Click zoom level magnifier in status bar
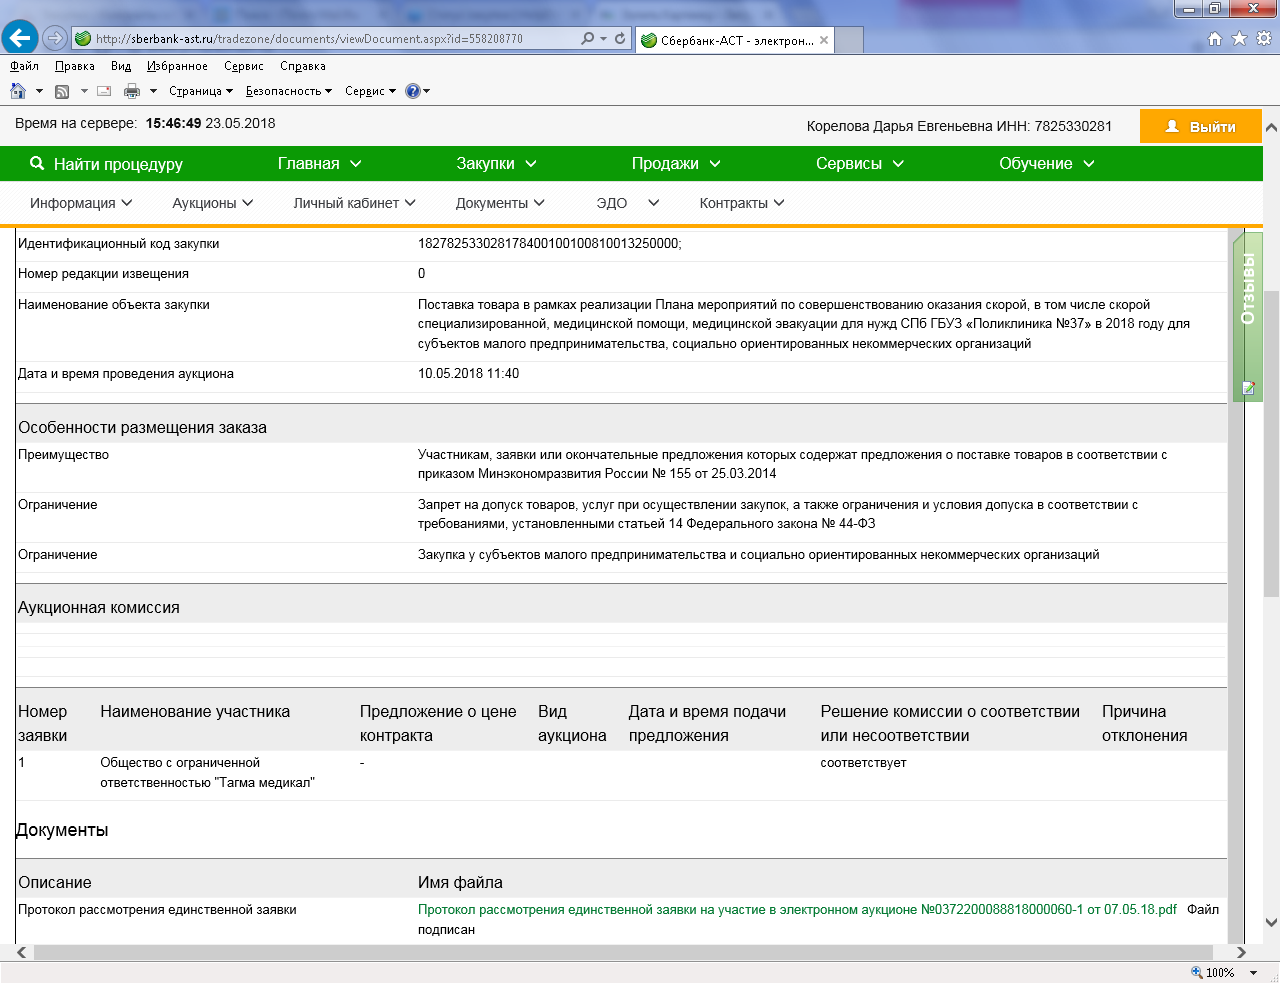The image size is (1280, 984). (1197, 972)
